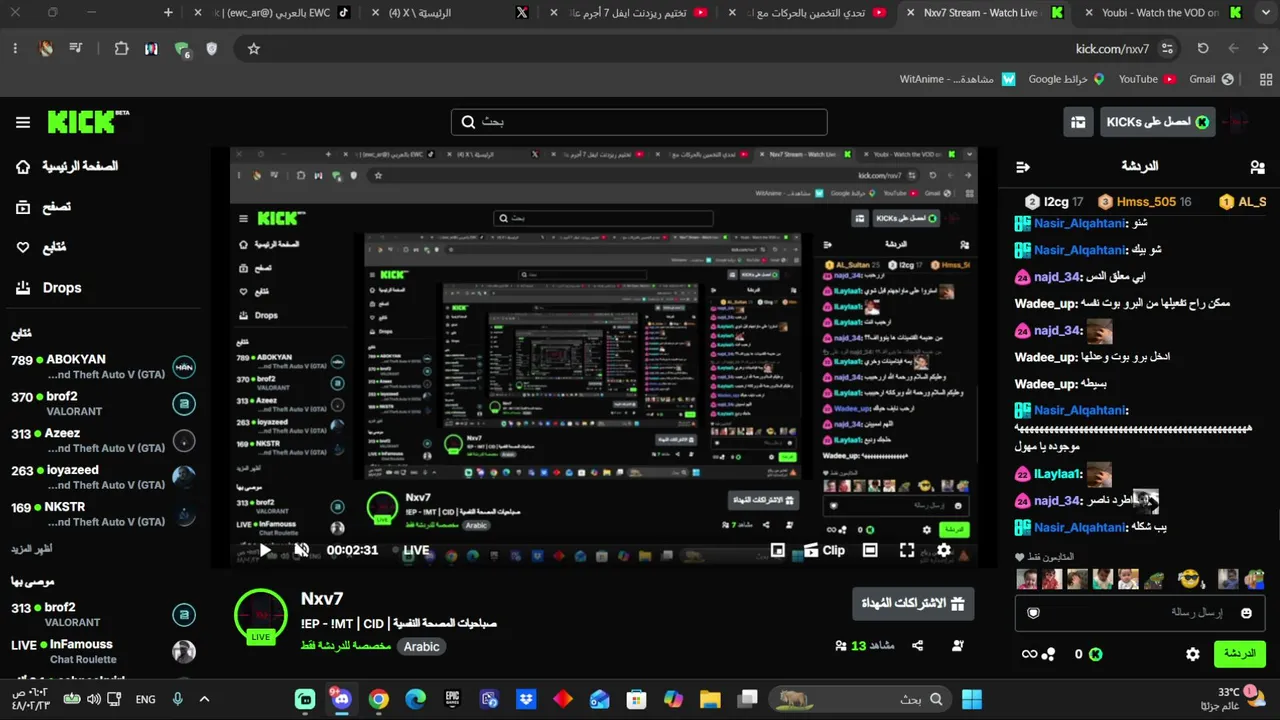This screenshot has height=720, width=1280.
Task: Open خرائط Google maps bookmark
Action: (x=1066, y=79)
